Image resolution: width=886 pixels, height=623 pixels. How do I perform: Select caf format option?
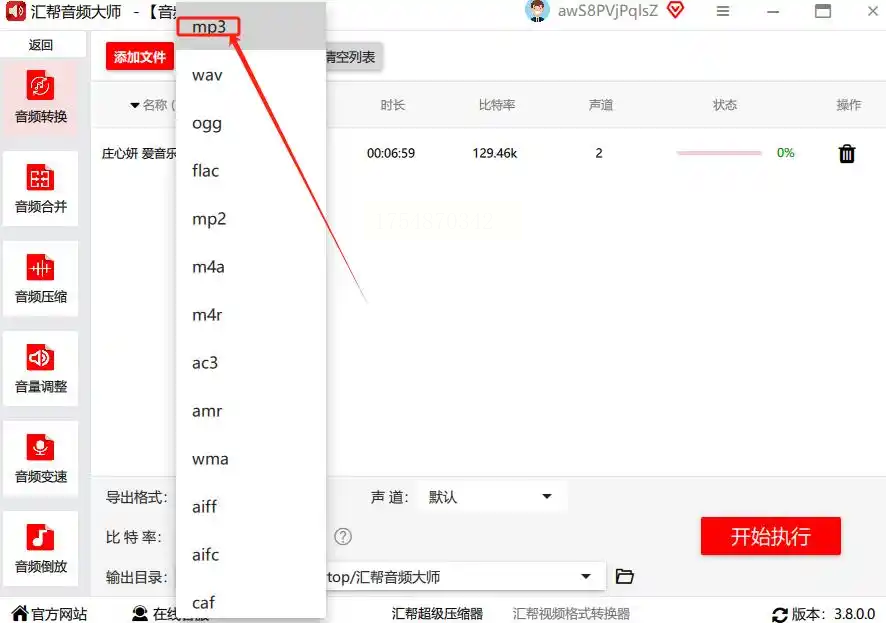251,602
